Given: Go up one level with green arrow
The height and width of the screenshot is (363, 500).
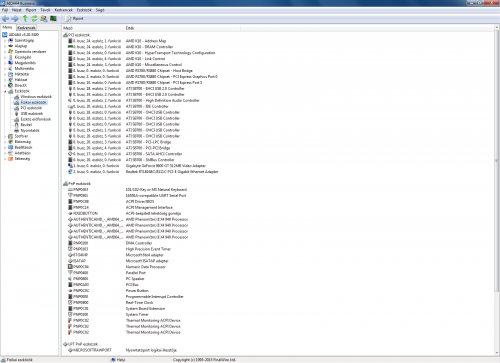Looking at the screenshot, I should (x=25, y=19).
